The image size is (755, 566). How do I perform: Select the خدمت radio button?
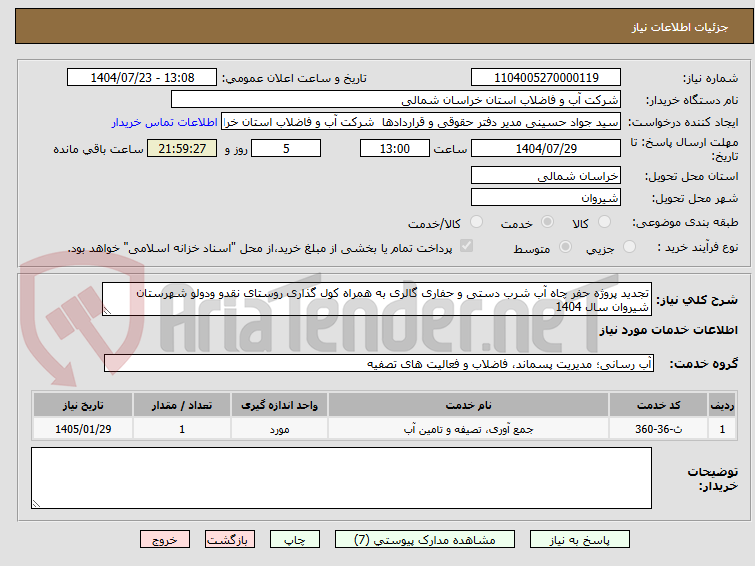547,222
